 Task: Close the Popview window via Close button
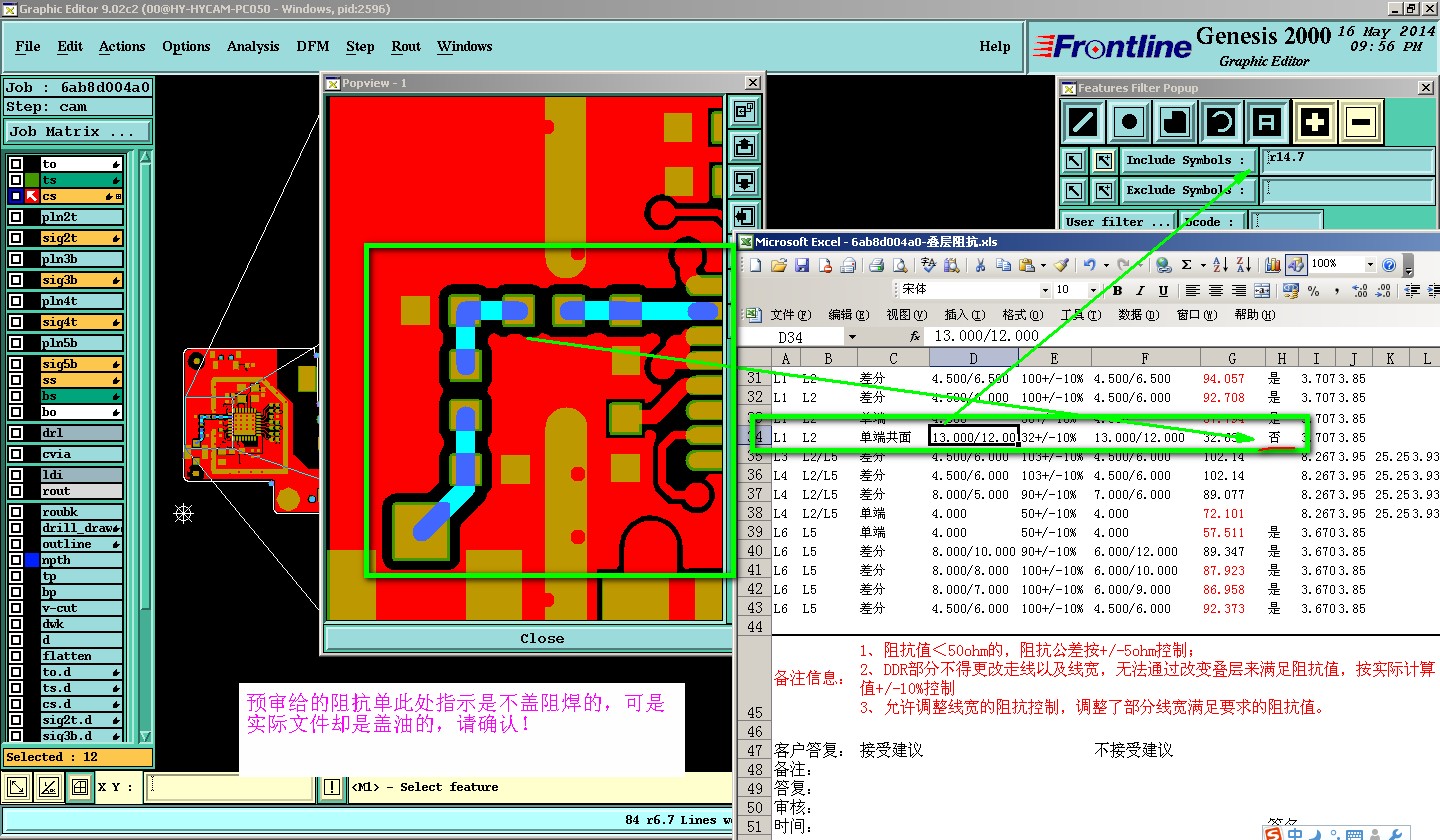click(x=542, y=638)
